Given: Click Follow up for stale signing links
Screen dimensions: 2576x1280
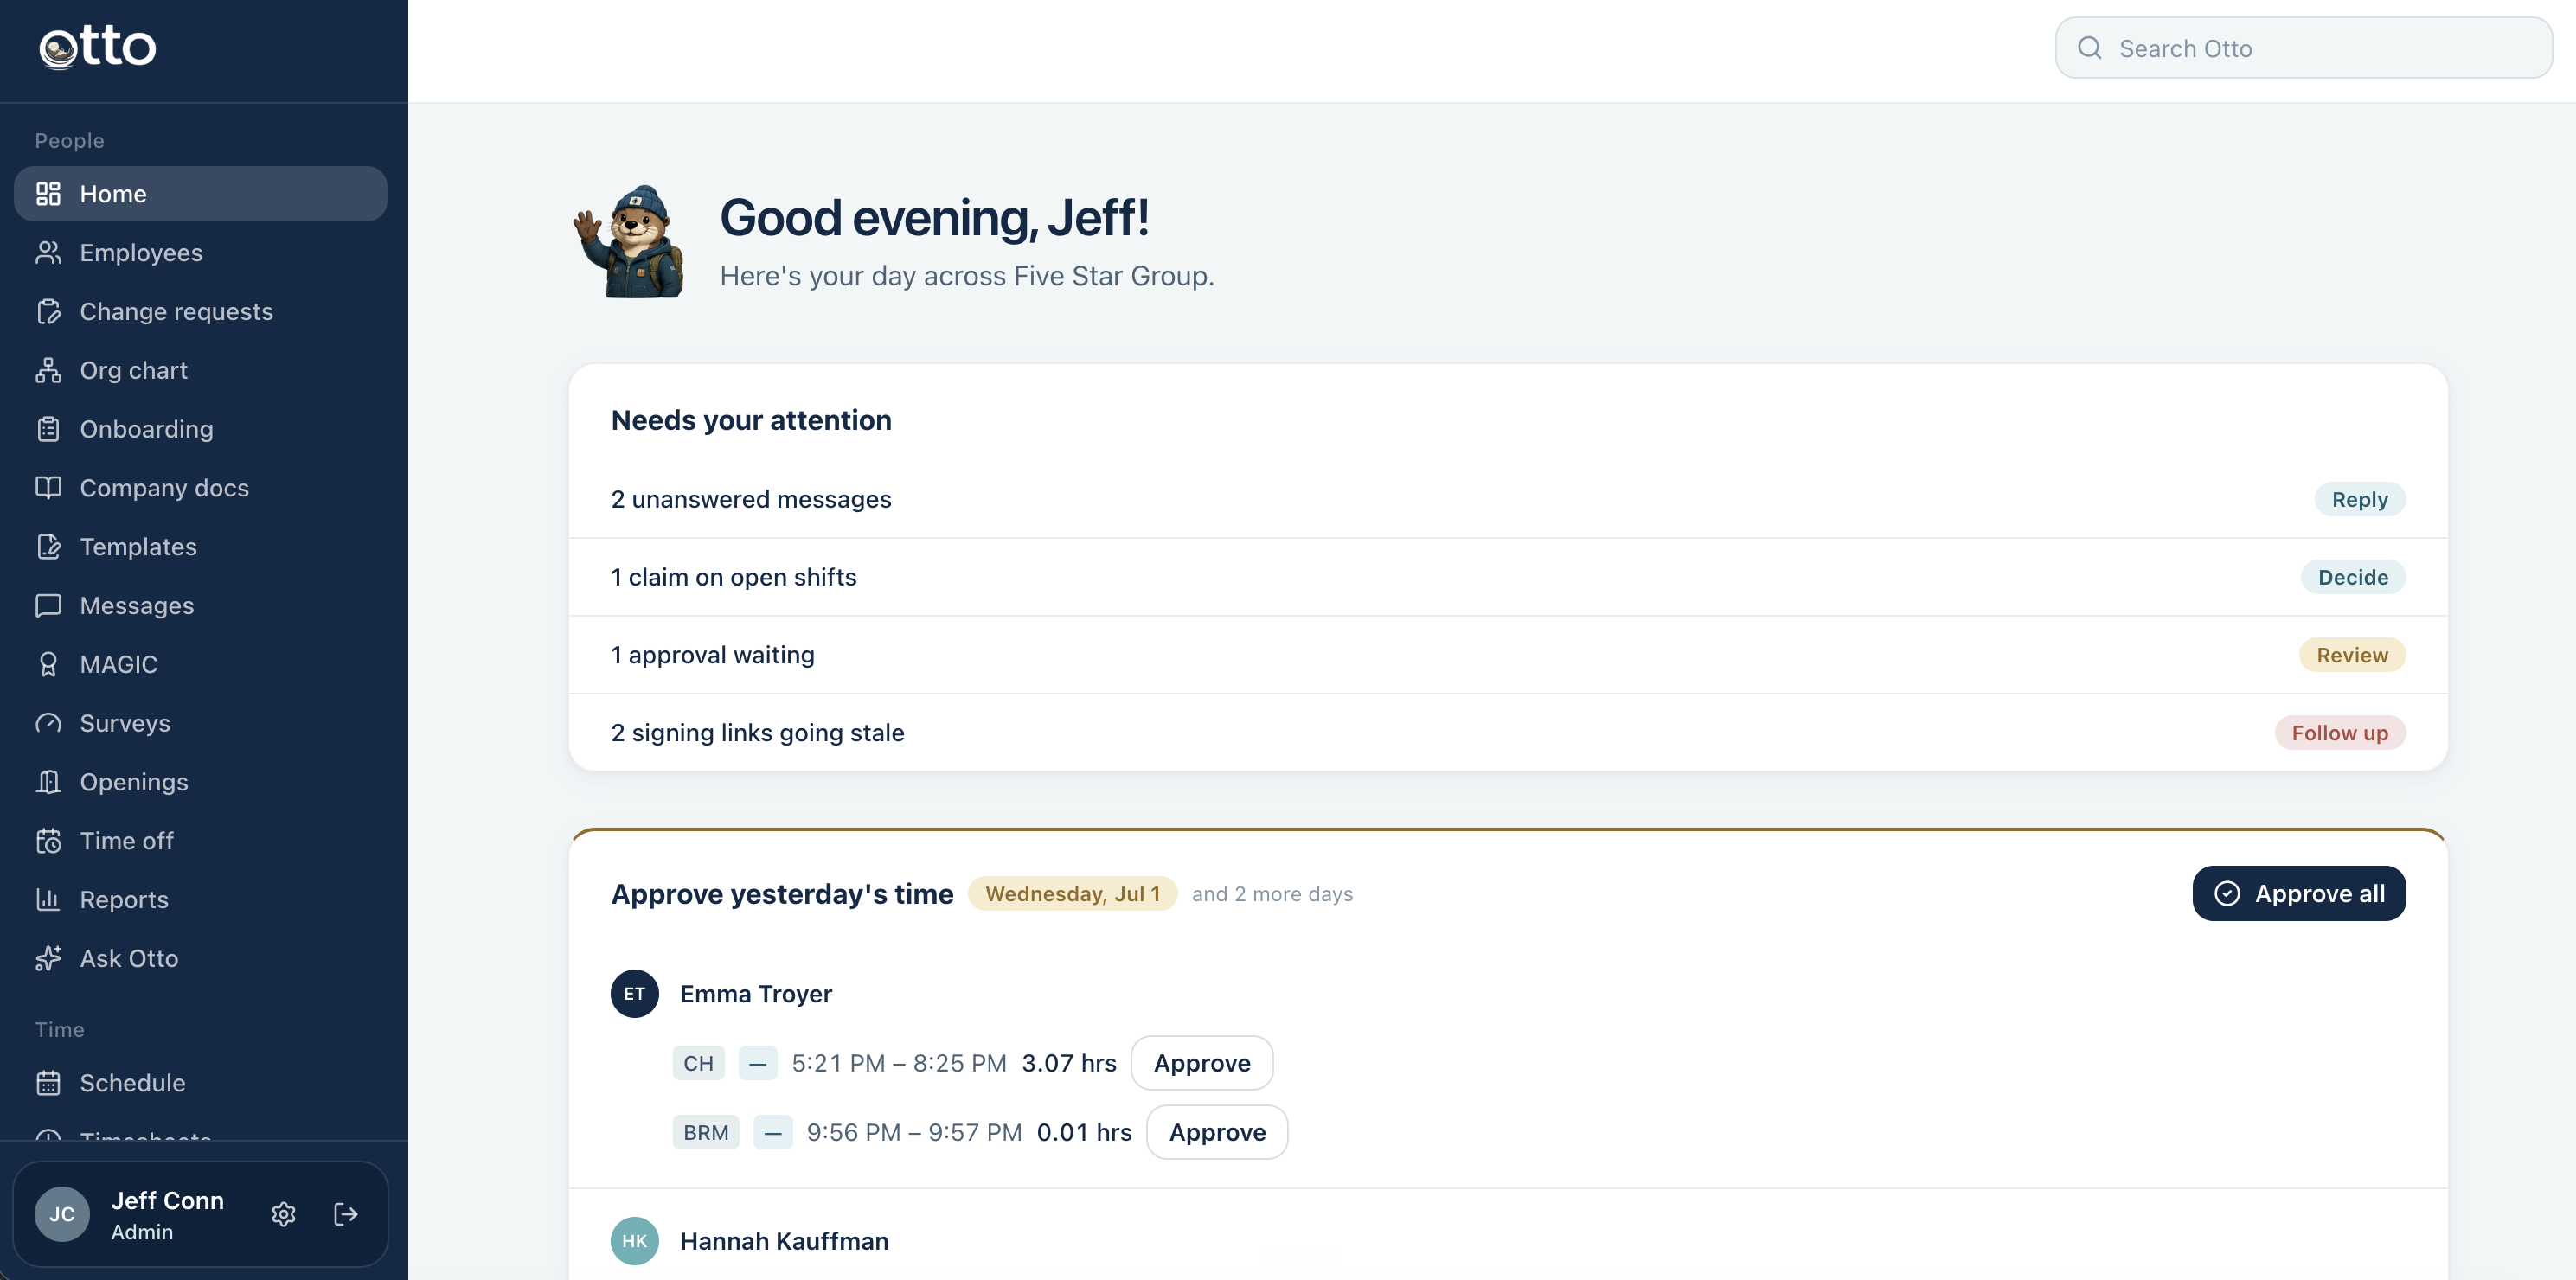Looking at the screenshot, I should (x=2339, y=733).
